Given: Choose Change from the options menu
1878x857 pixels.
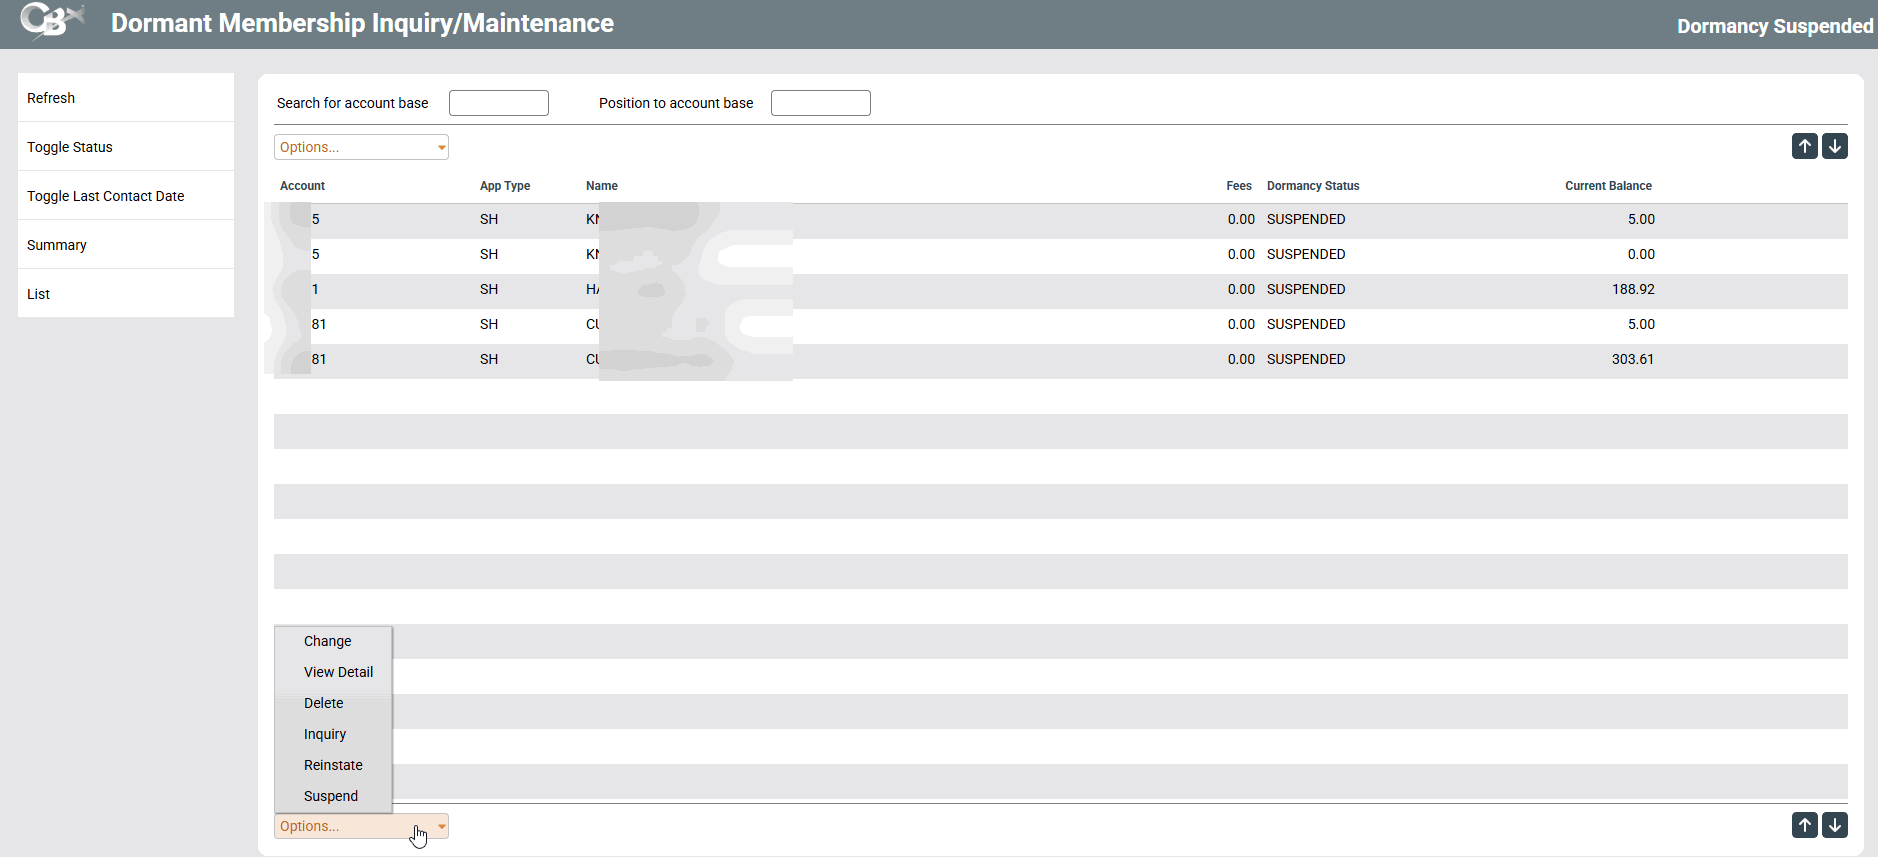Looking at the screenshot, I should (328, 641).
